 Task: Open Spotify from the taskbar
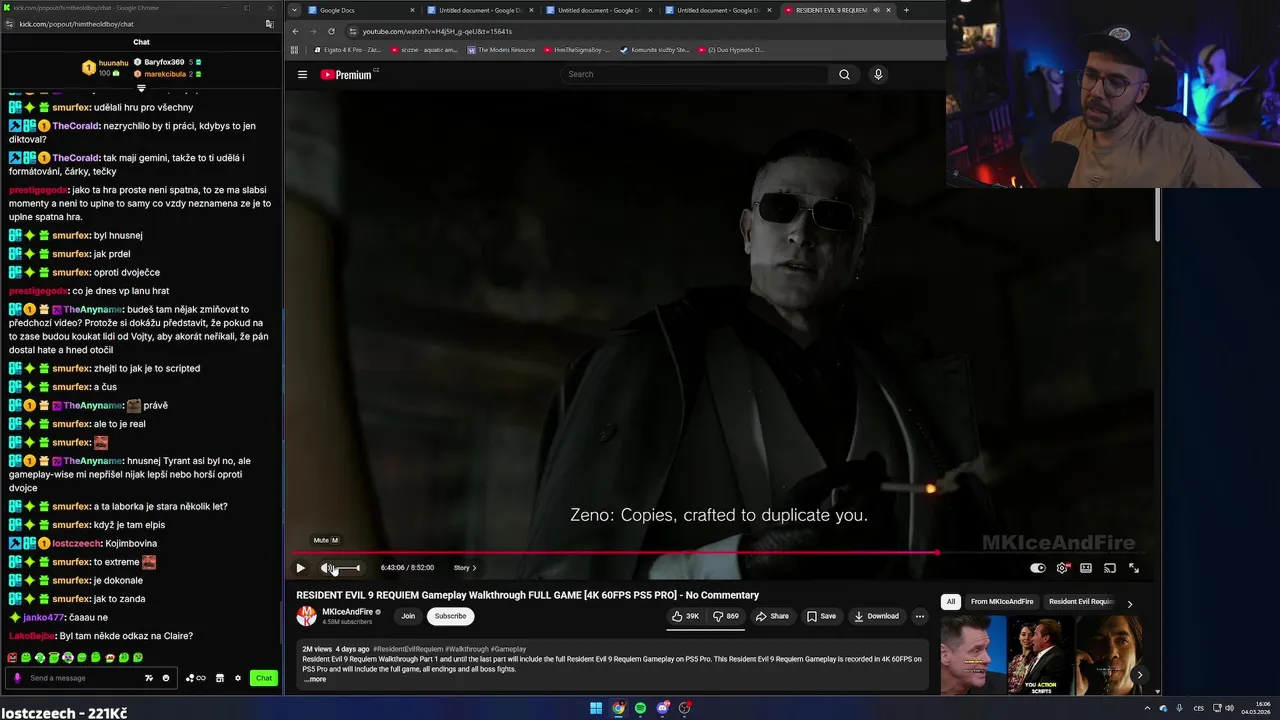point(641,708)
